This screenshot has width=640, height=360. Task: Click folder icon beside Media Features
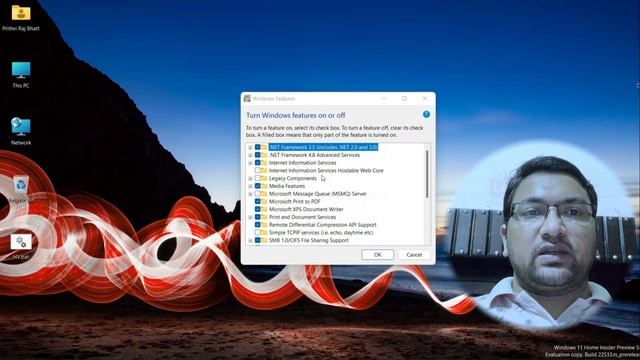[x=264, y=186]
